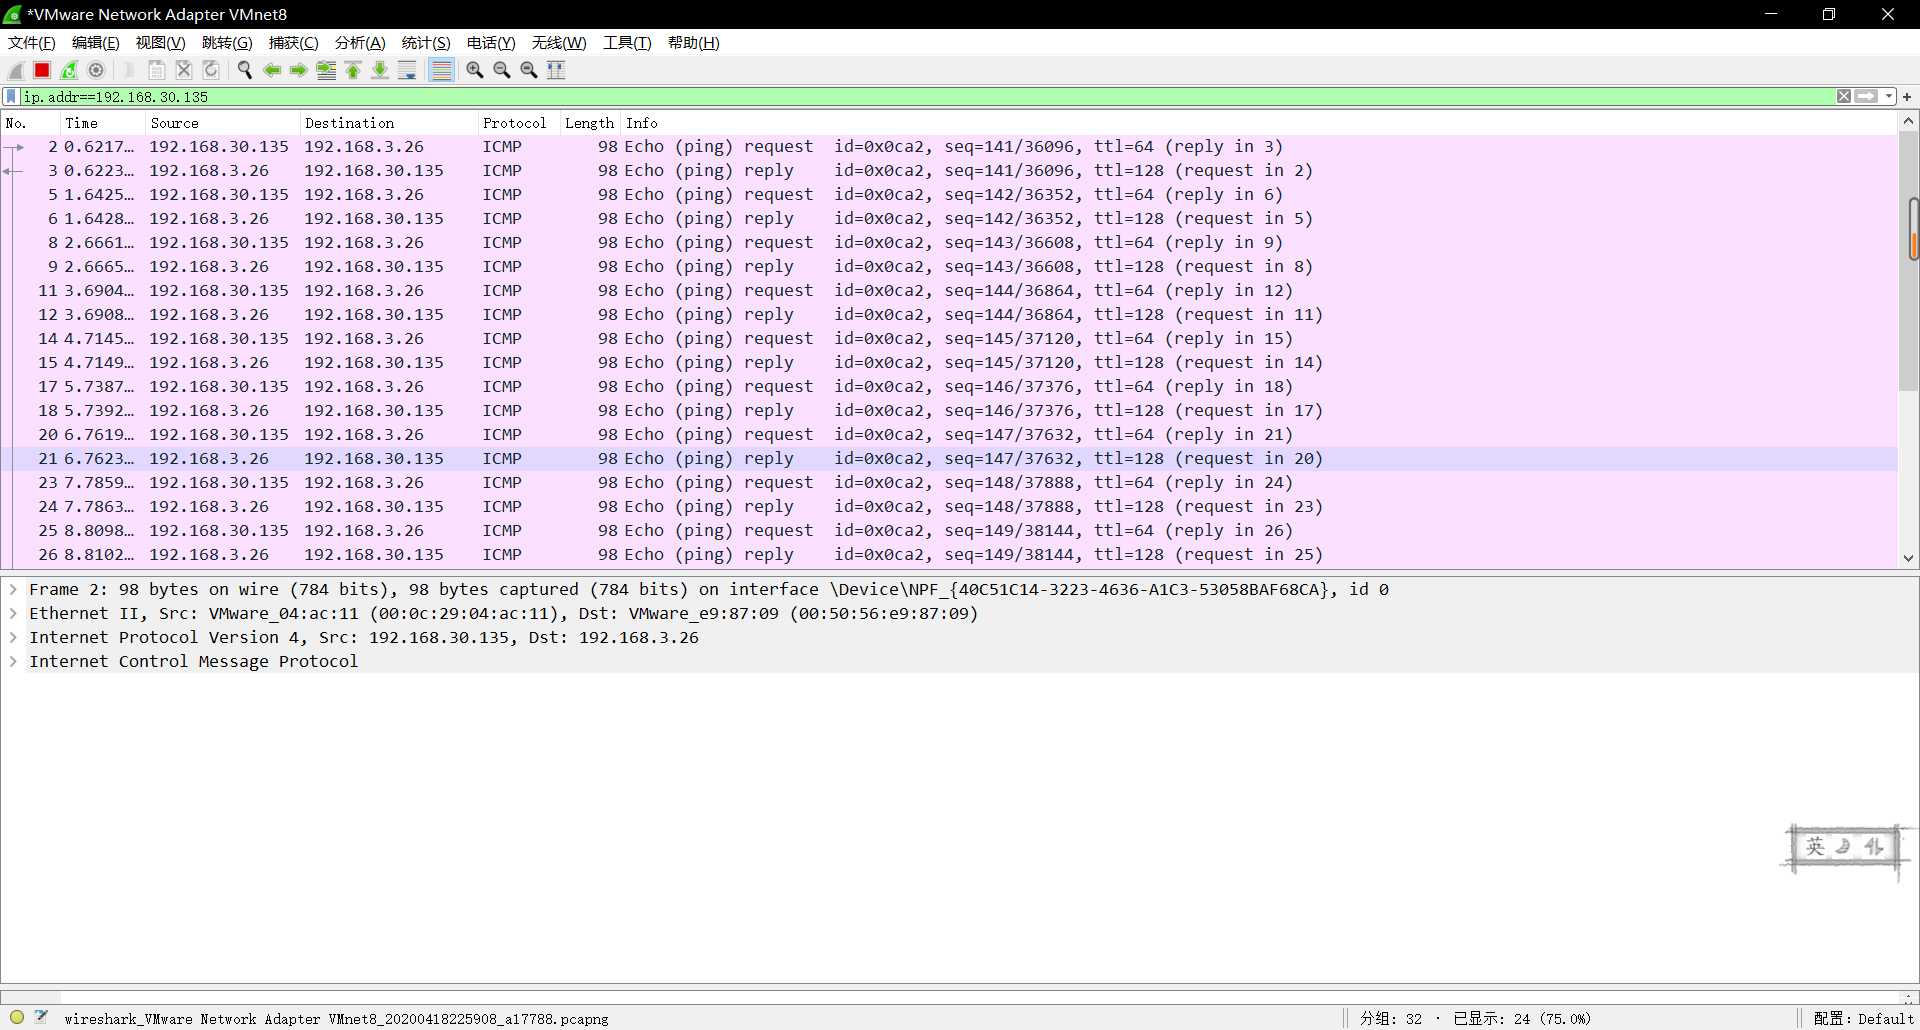The height and width of the screenshot is (1030, 1920).
Task: Open the 统计(S) menu
Action: [426, 43]
